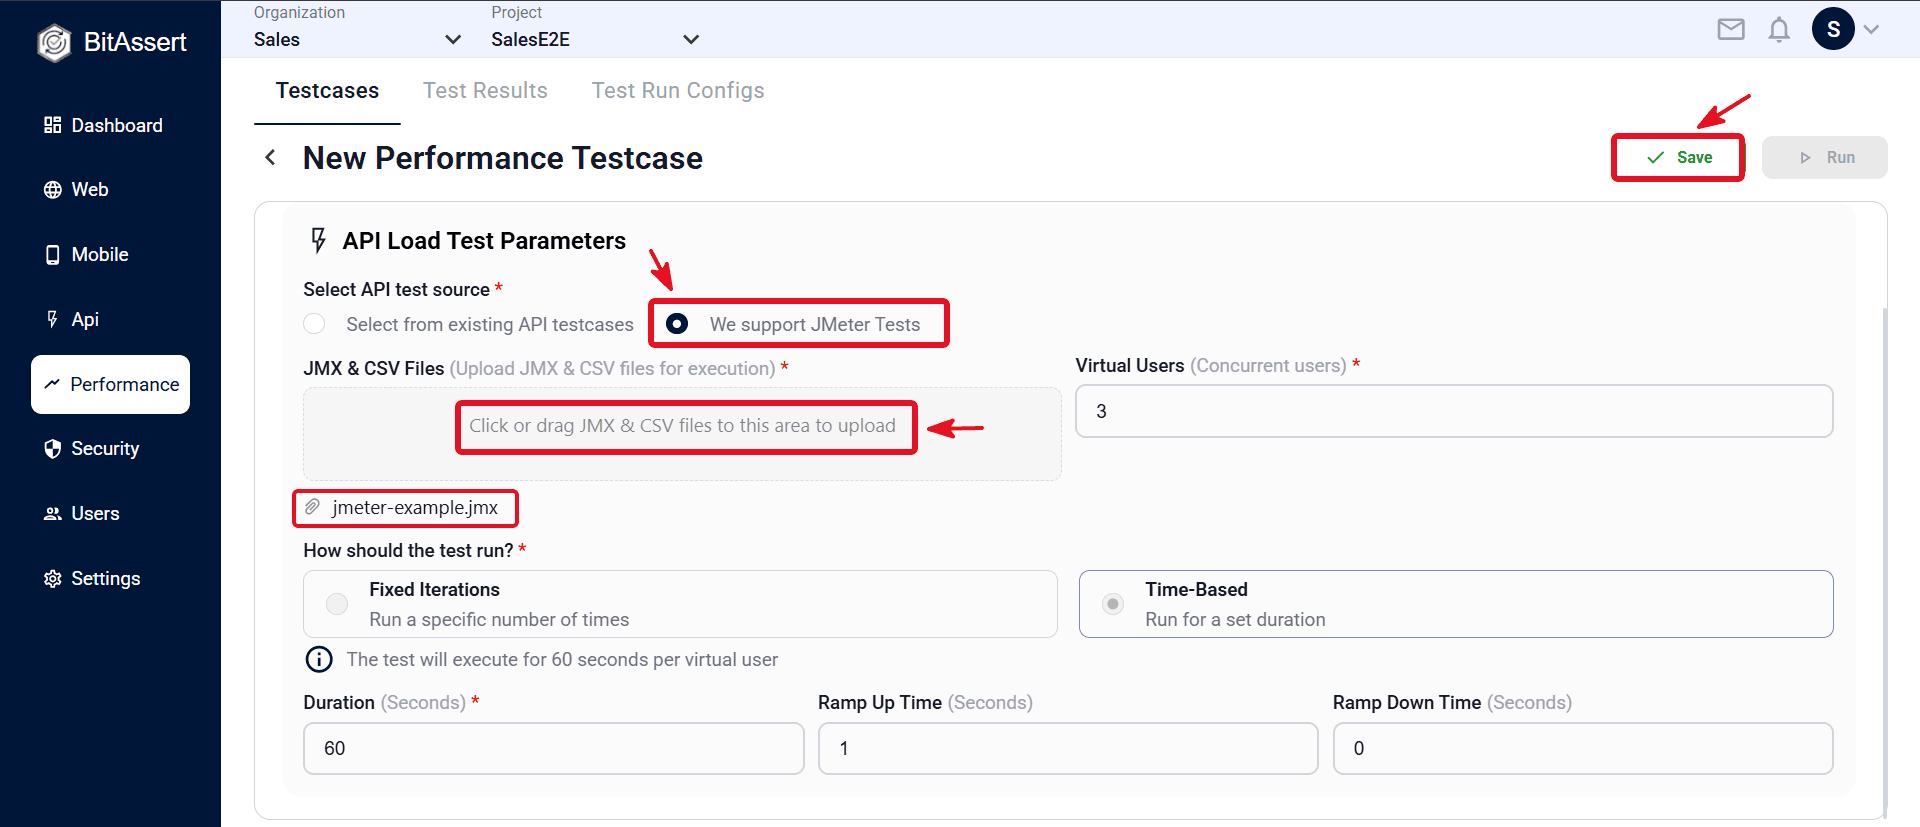
Task: Focus the Virtual Users input field
Action: coord(1454,411)
